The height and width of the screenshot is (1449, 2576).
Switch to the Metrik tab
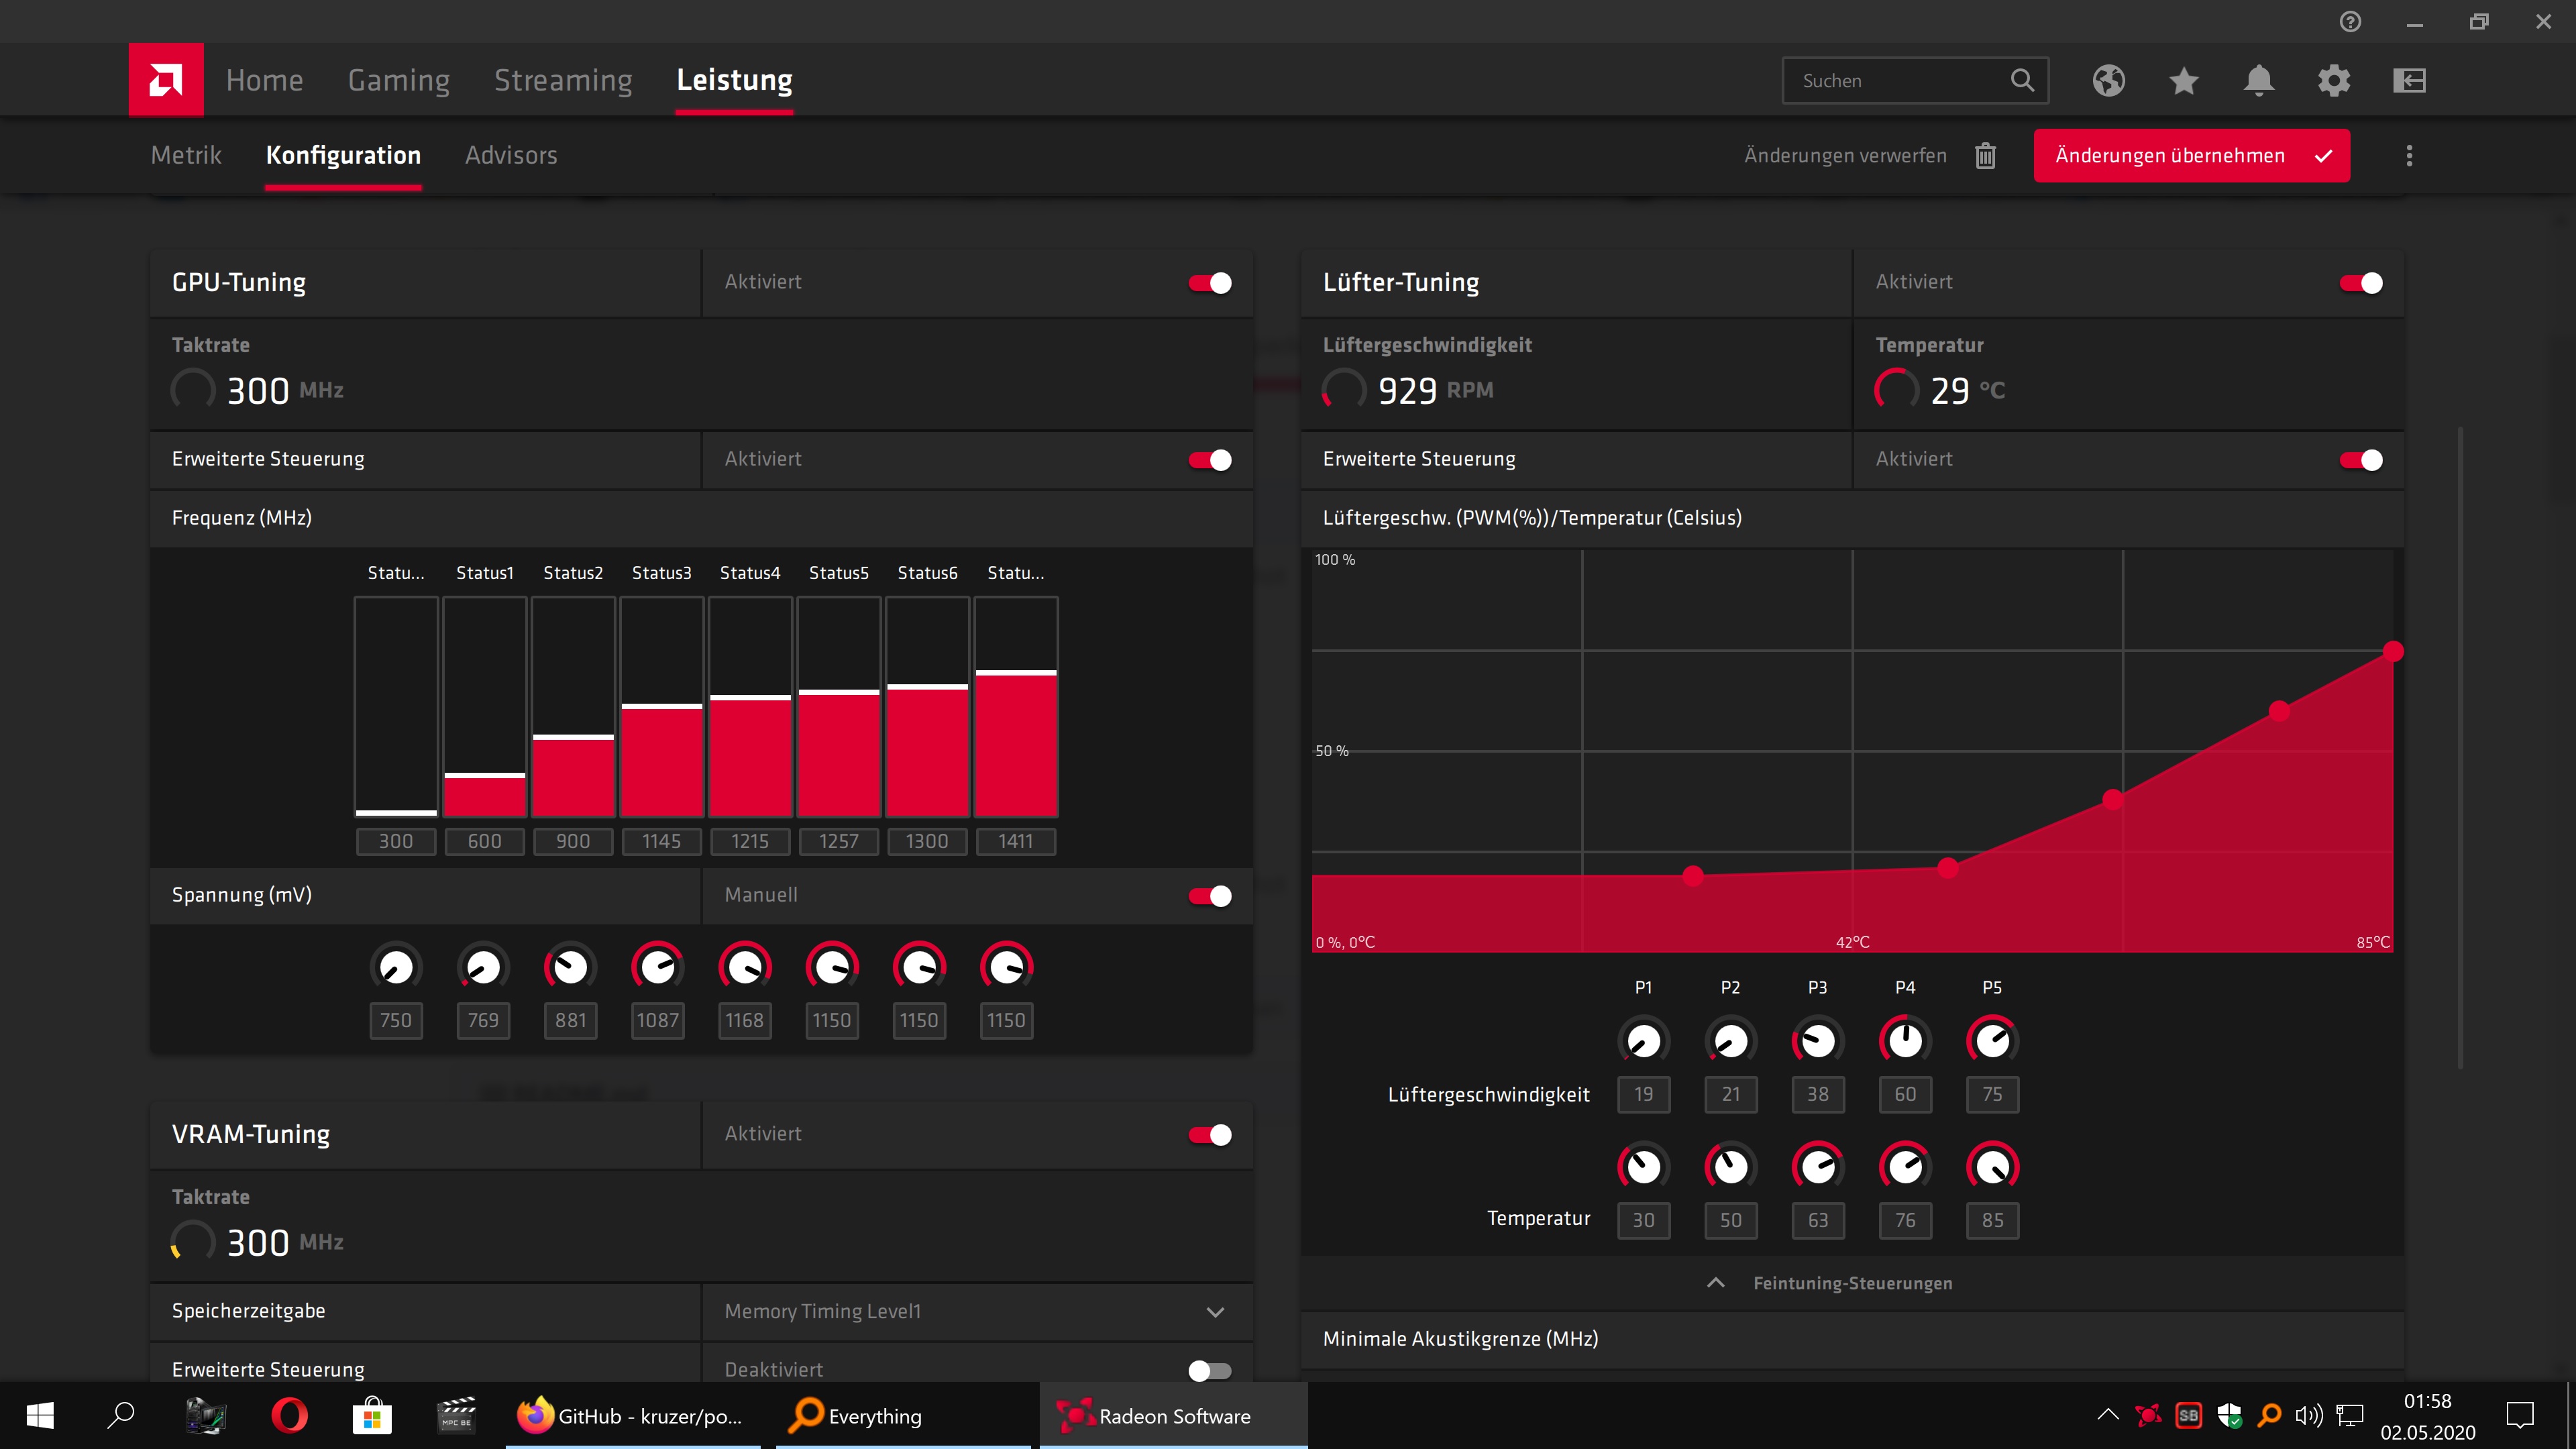(x=186, y=156)
